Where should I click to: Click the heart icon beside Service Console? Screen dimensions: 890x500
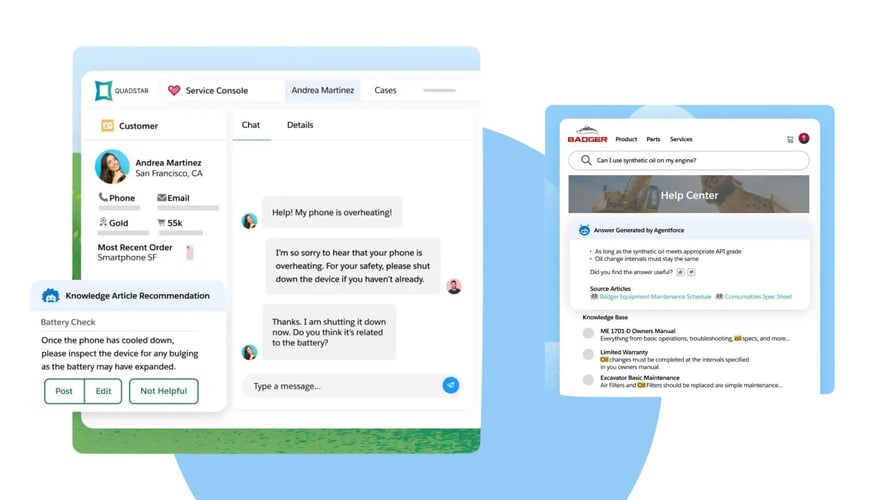click(x=174, y=91)
